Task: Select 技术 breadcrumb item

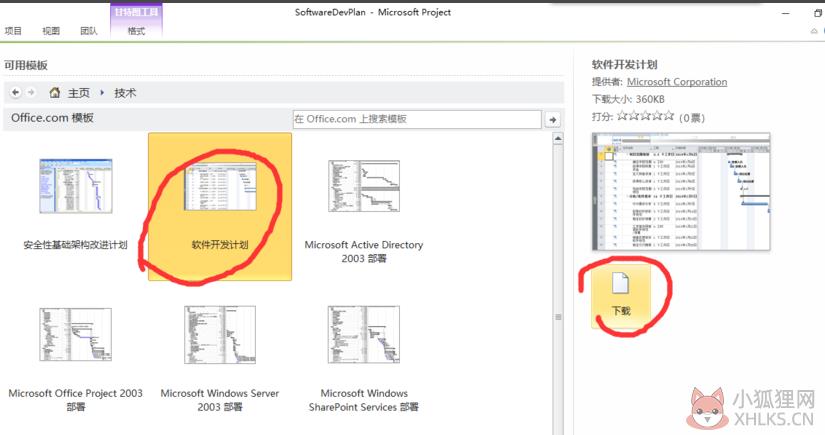Action: 125,93
